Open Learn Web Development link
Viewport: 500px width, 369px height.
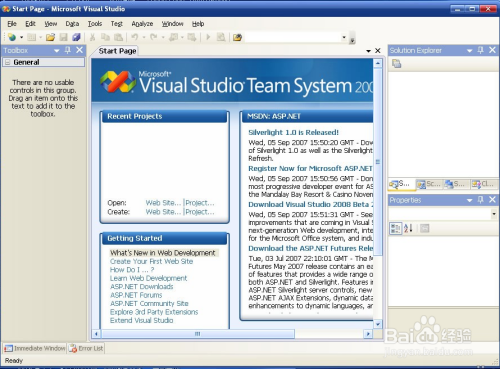click(x=148, y=278)
